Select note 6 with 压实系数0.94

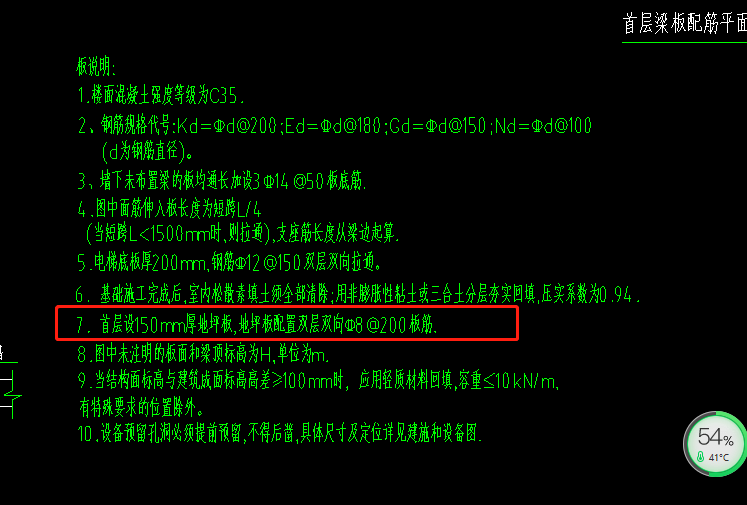(358, 295)
